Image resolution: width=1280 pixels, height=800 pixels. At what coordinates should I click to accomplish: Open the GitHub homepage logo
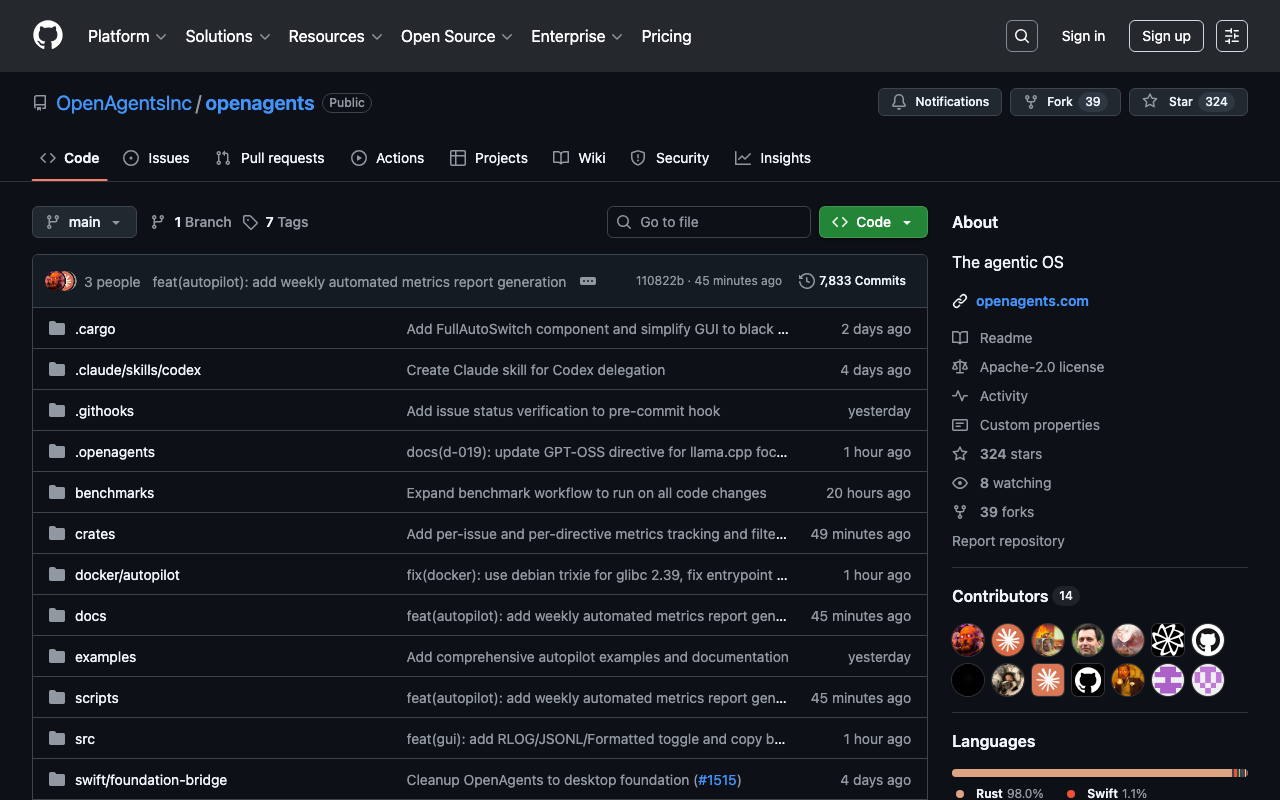[x=48, y=36]
